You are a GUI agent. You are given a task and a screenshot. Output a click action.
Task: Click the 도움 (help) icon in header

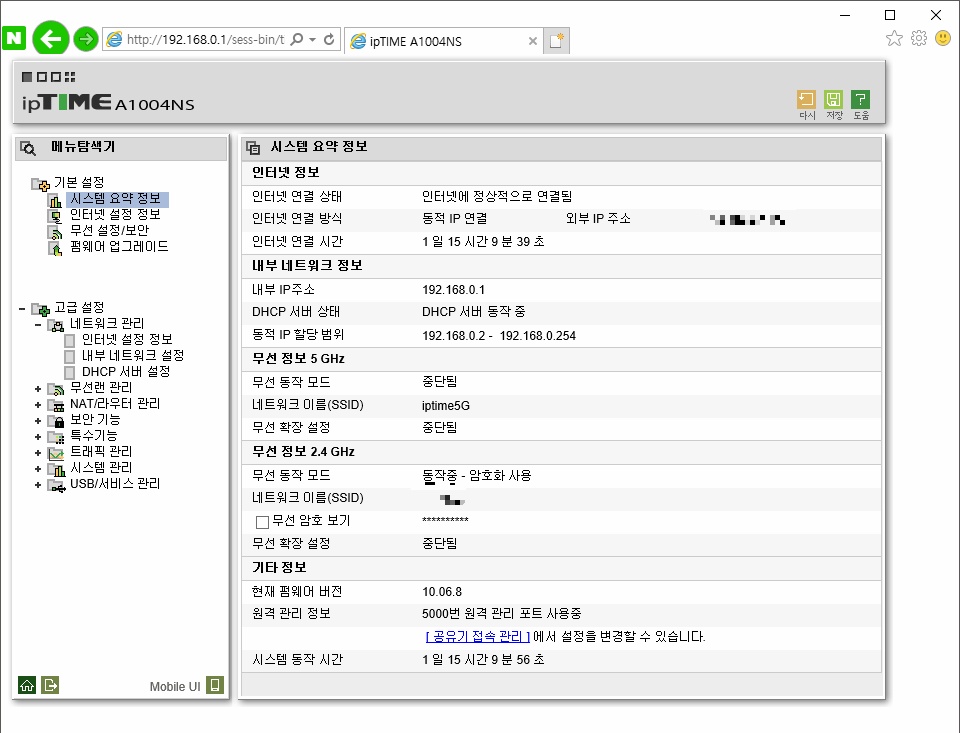coord(860,105)
